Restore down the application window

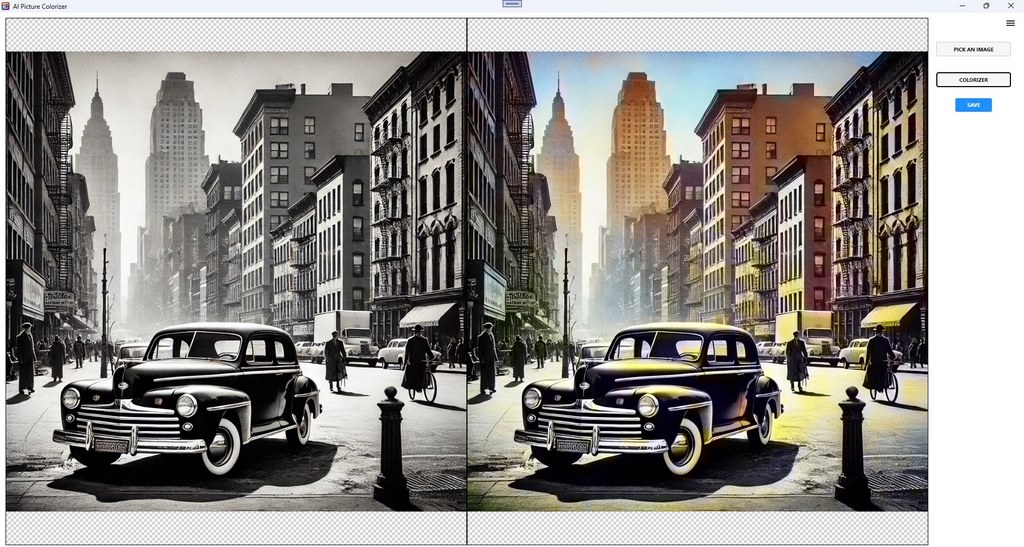point(986,6)
